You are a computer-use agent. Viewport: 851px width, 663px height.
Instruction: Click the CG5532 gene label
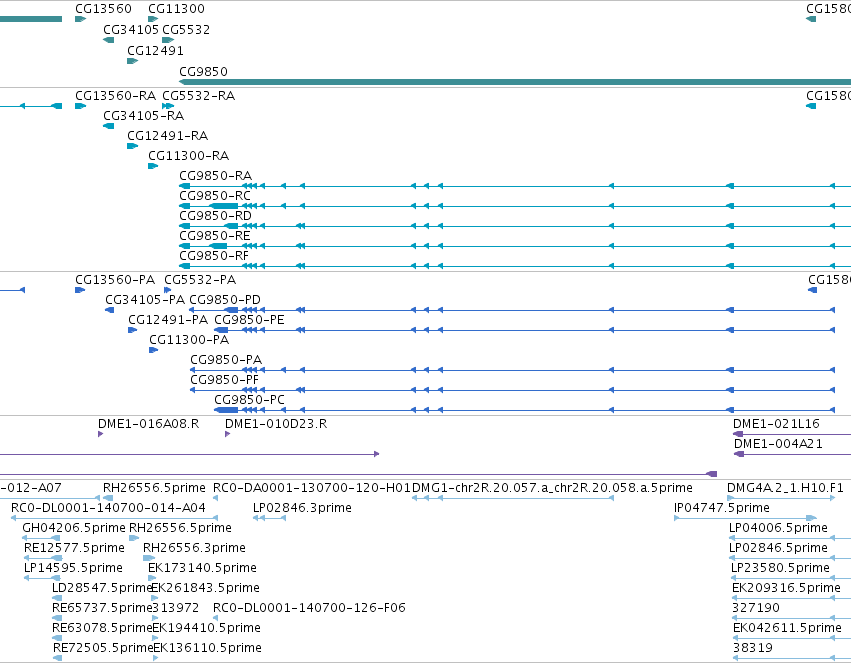186,29
